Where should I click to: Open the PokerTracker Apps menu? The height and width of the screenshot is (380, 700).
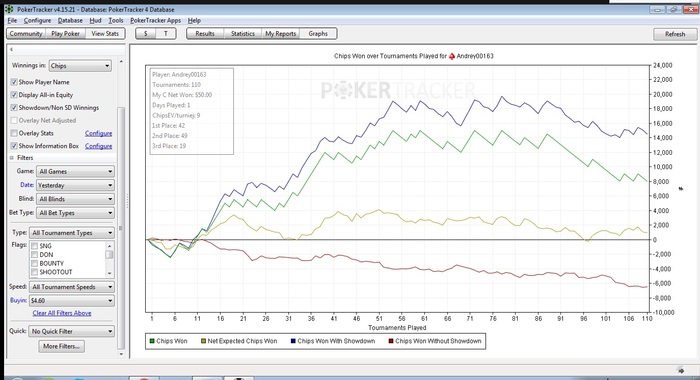coord(155,21)
